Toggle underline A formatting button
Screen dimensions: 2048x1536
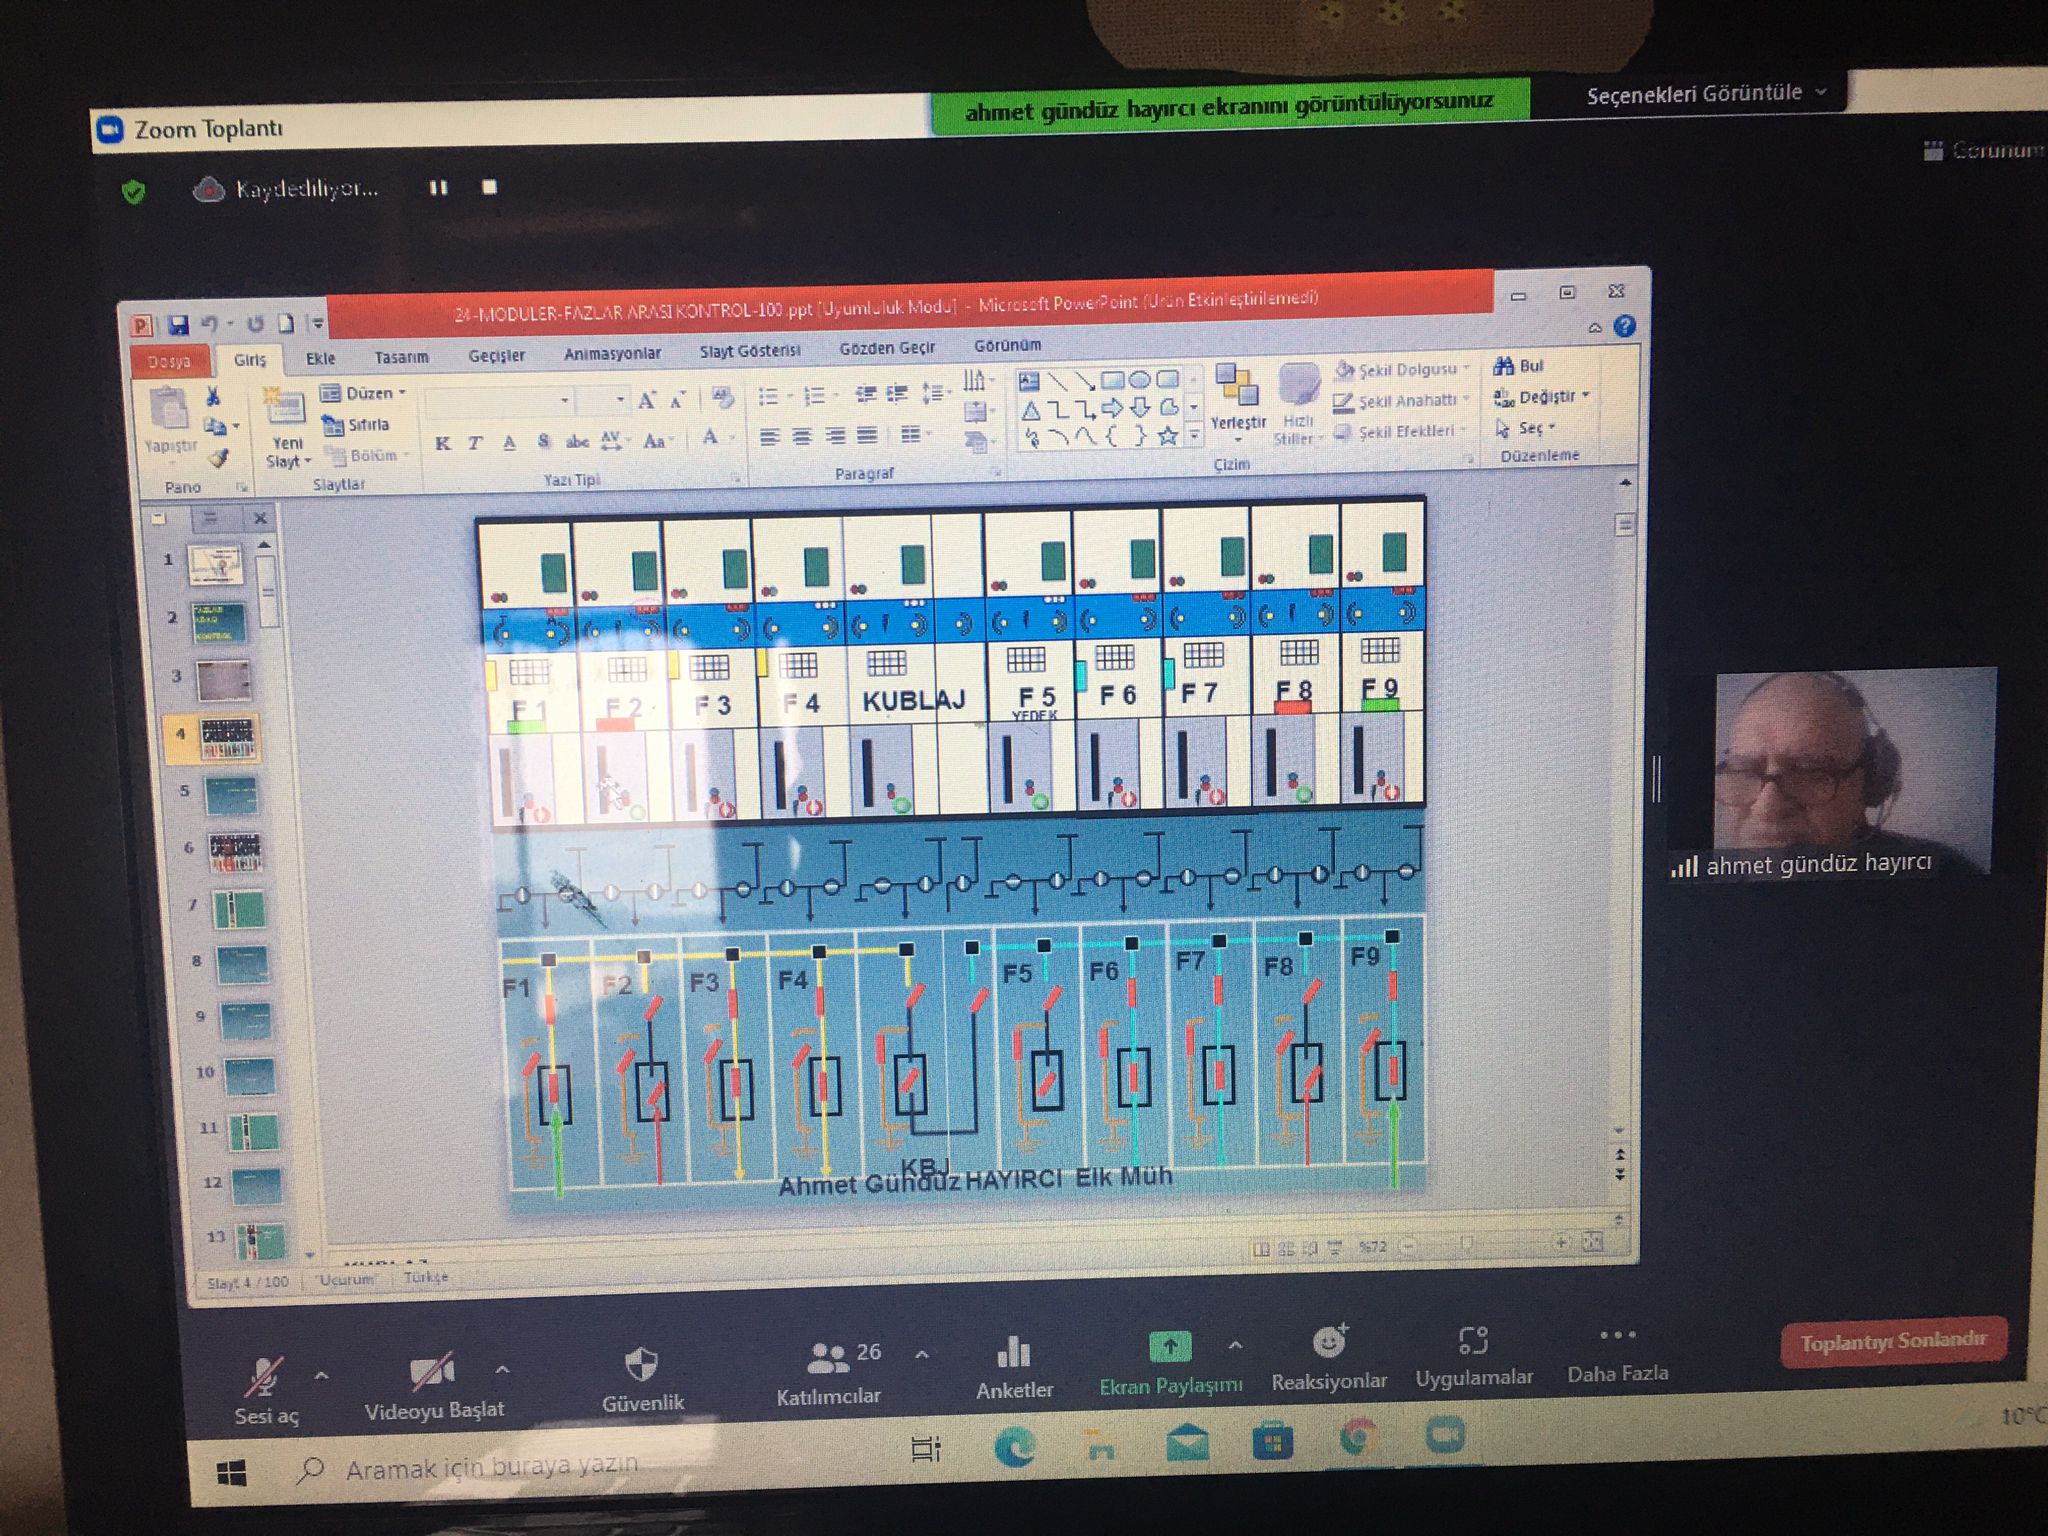[509, 442]
